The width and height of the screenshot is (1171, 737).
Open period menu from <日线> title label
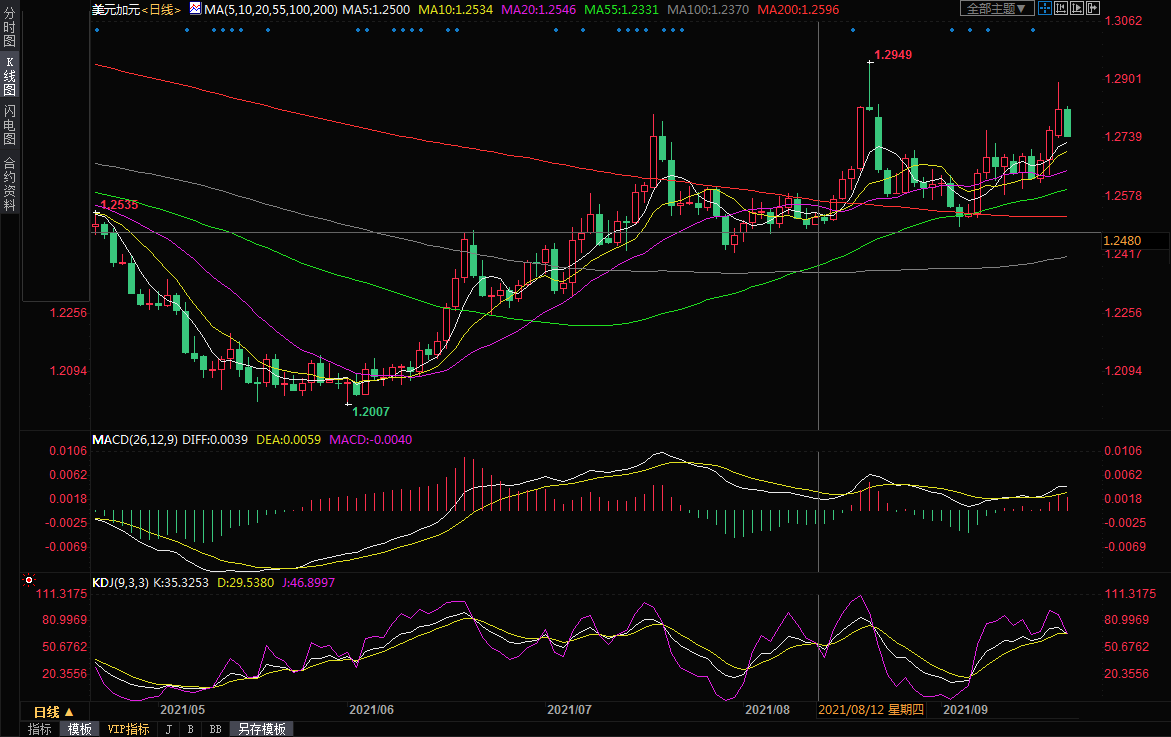tap(161, 9)
